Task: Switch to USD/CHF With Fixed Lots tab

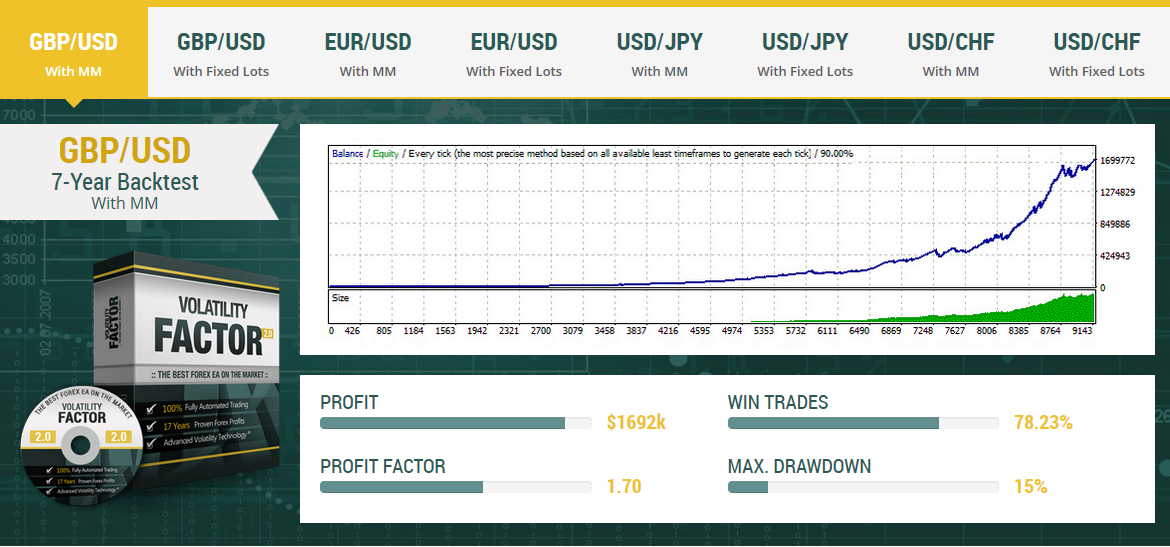Action: 1097,52
